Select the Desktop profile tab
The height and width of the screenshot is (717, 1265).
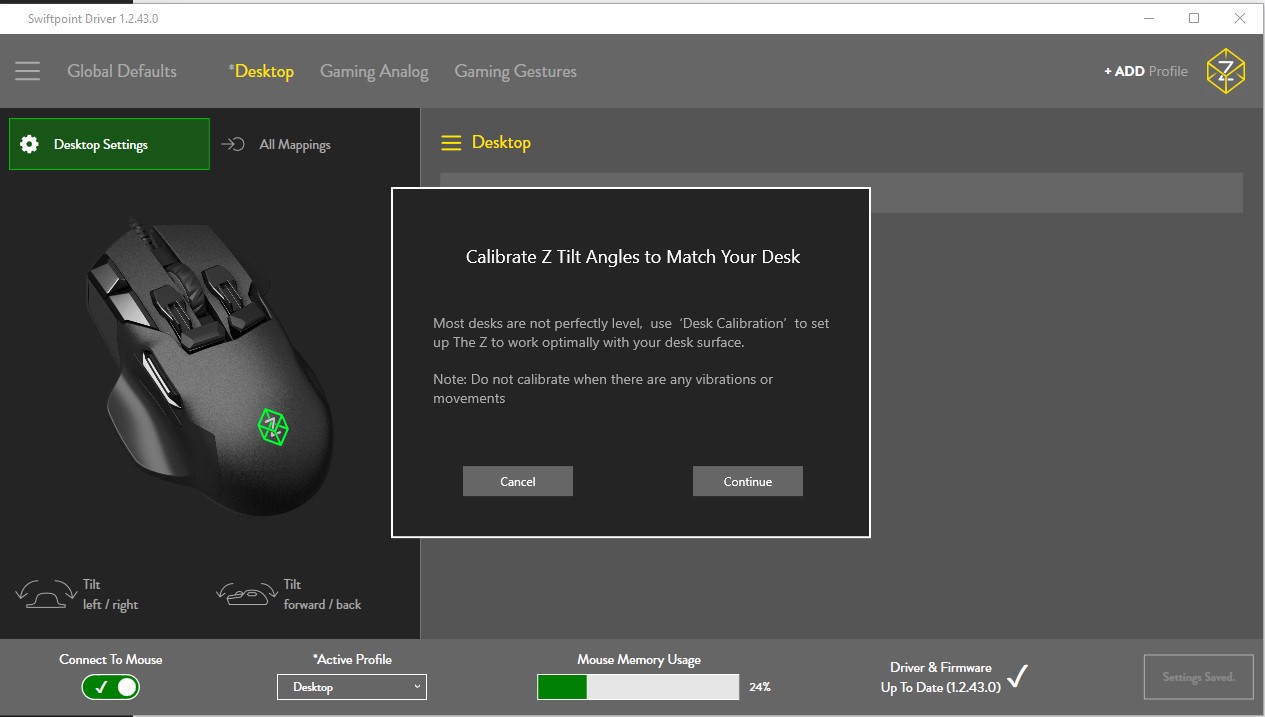(261, 71)
